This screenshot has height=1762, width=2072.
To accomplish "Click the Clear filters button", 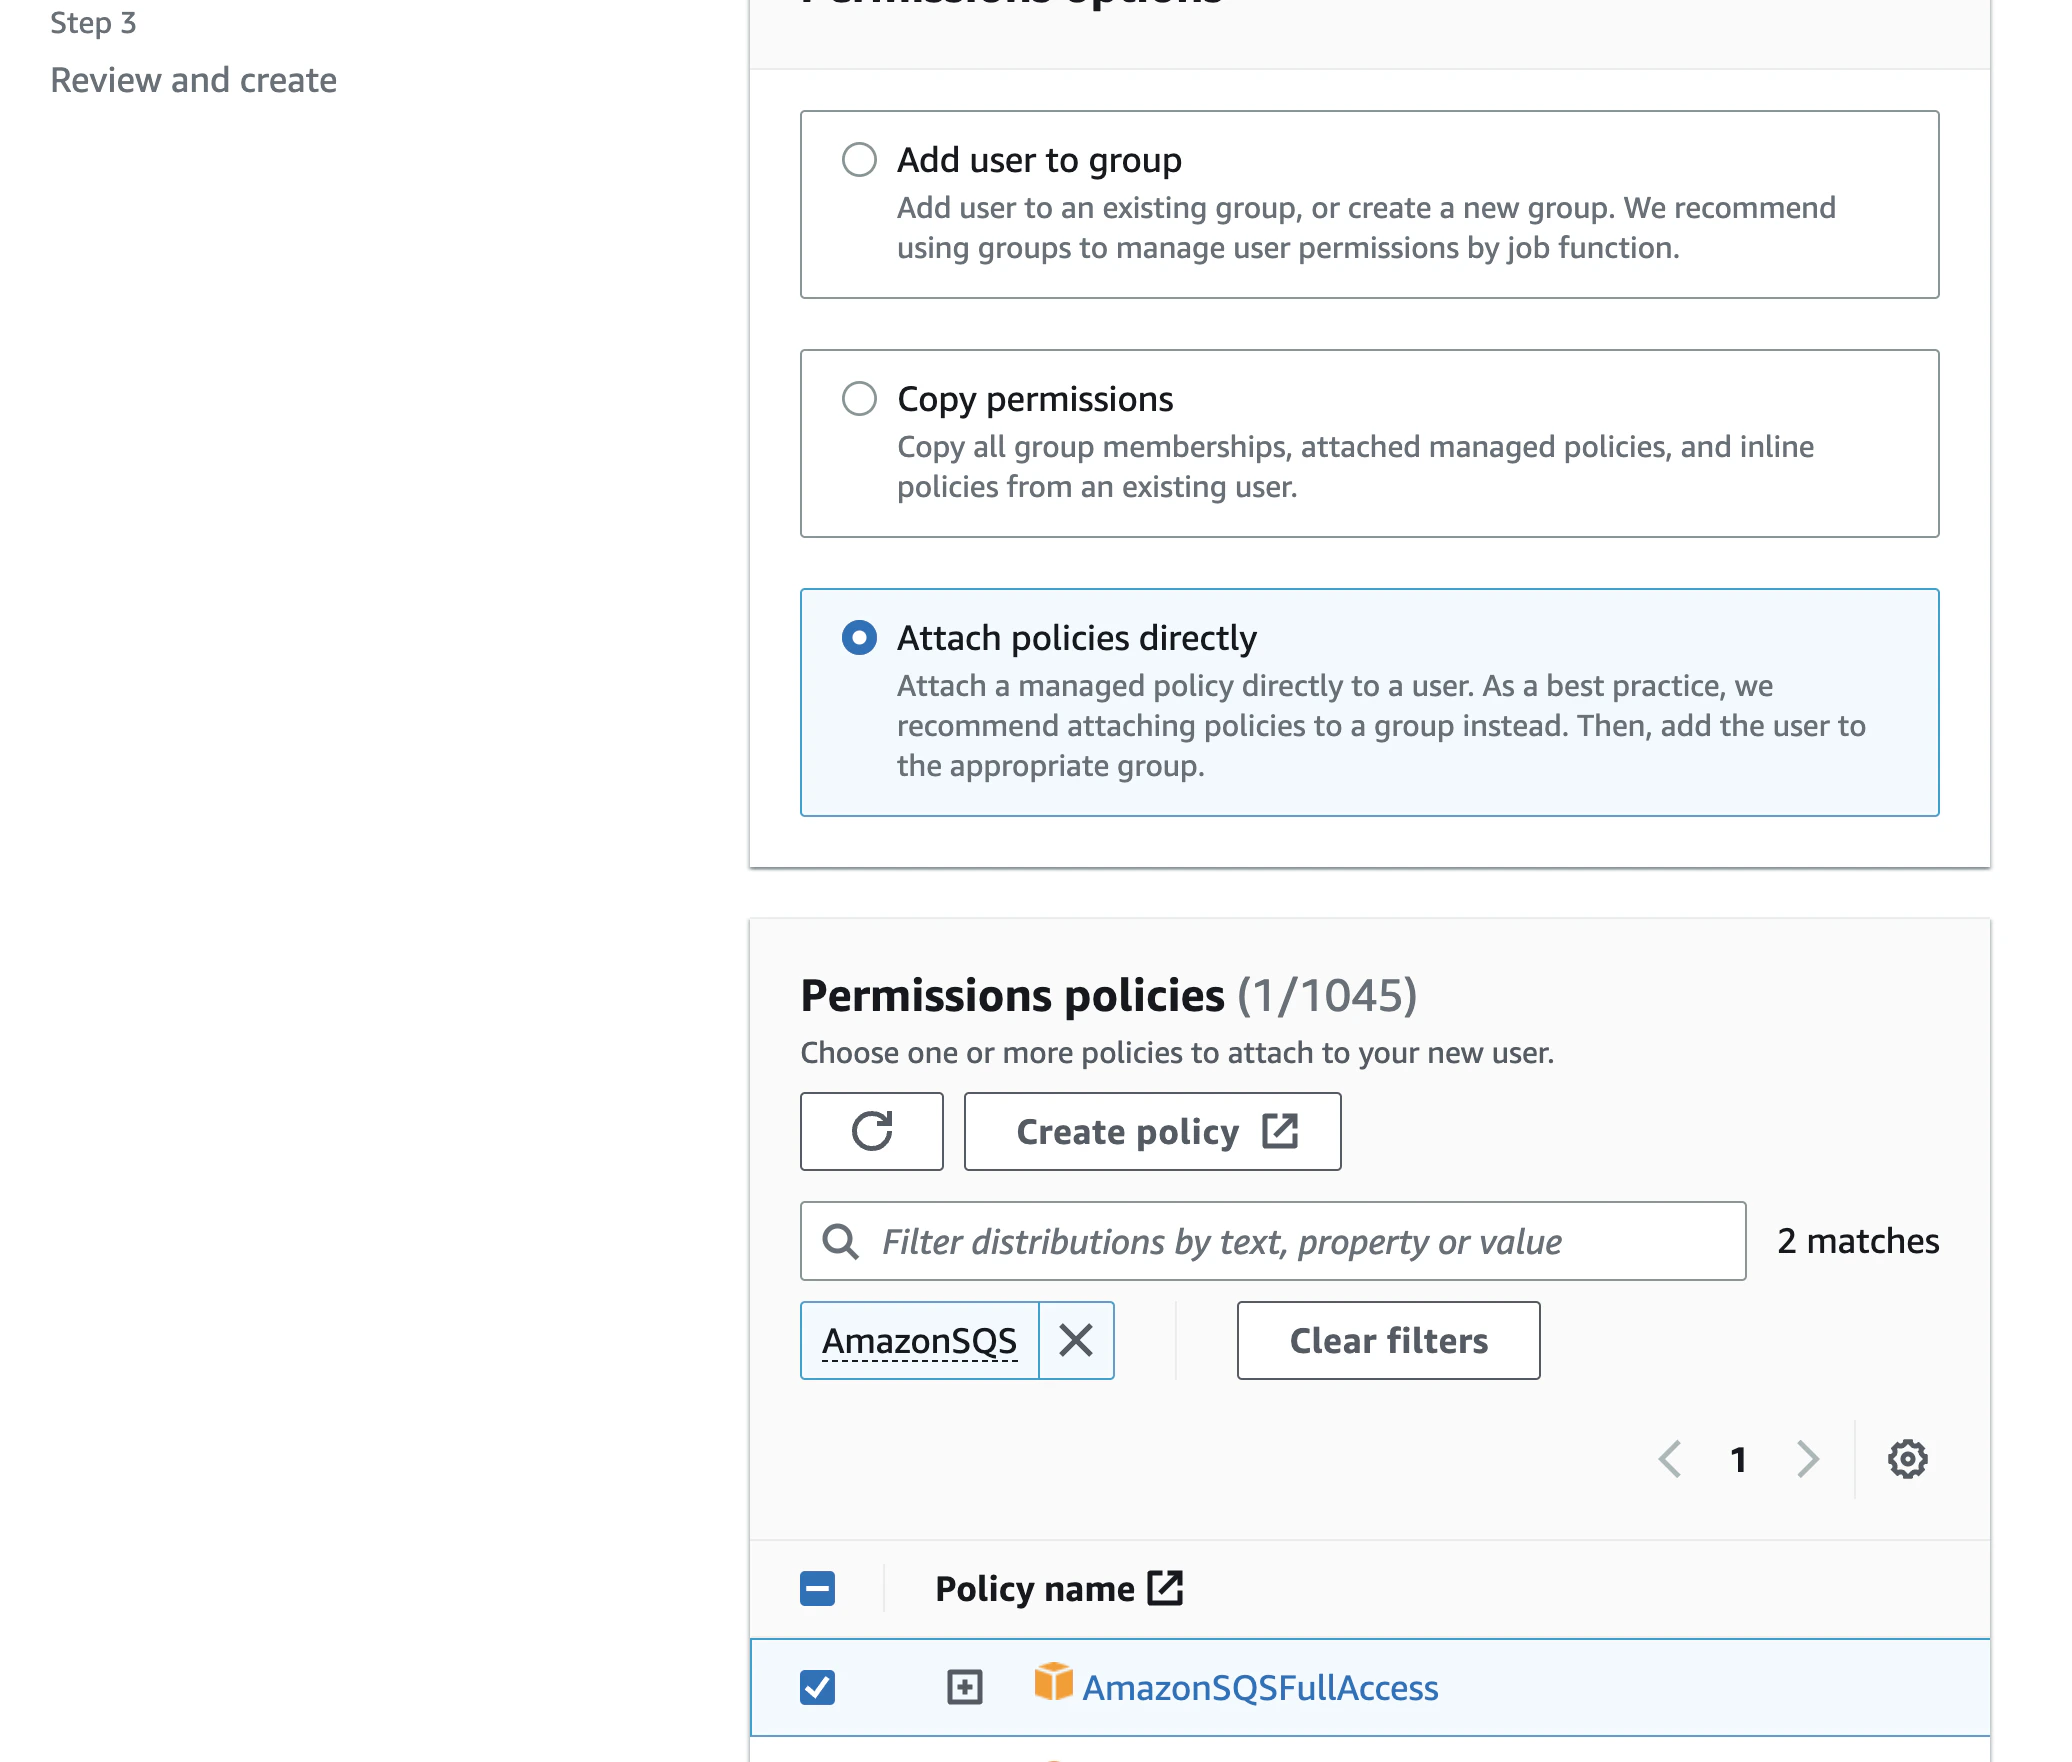I will point(1387,1340).
